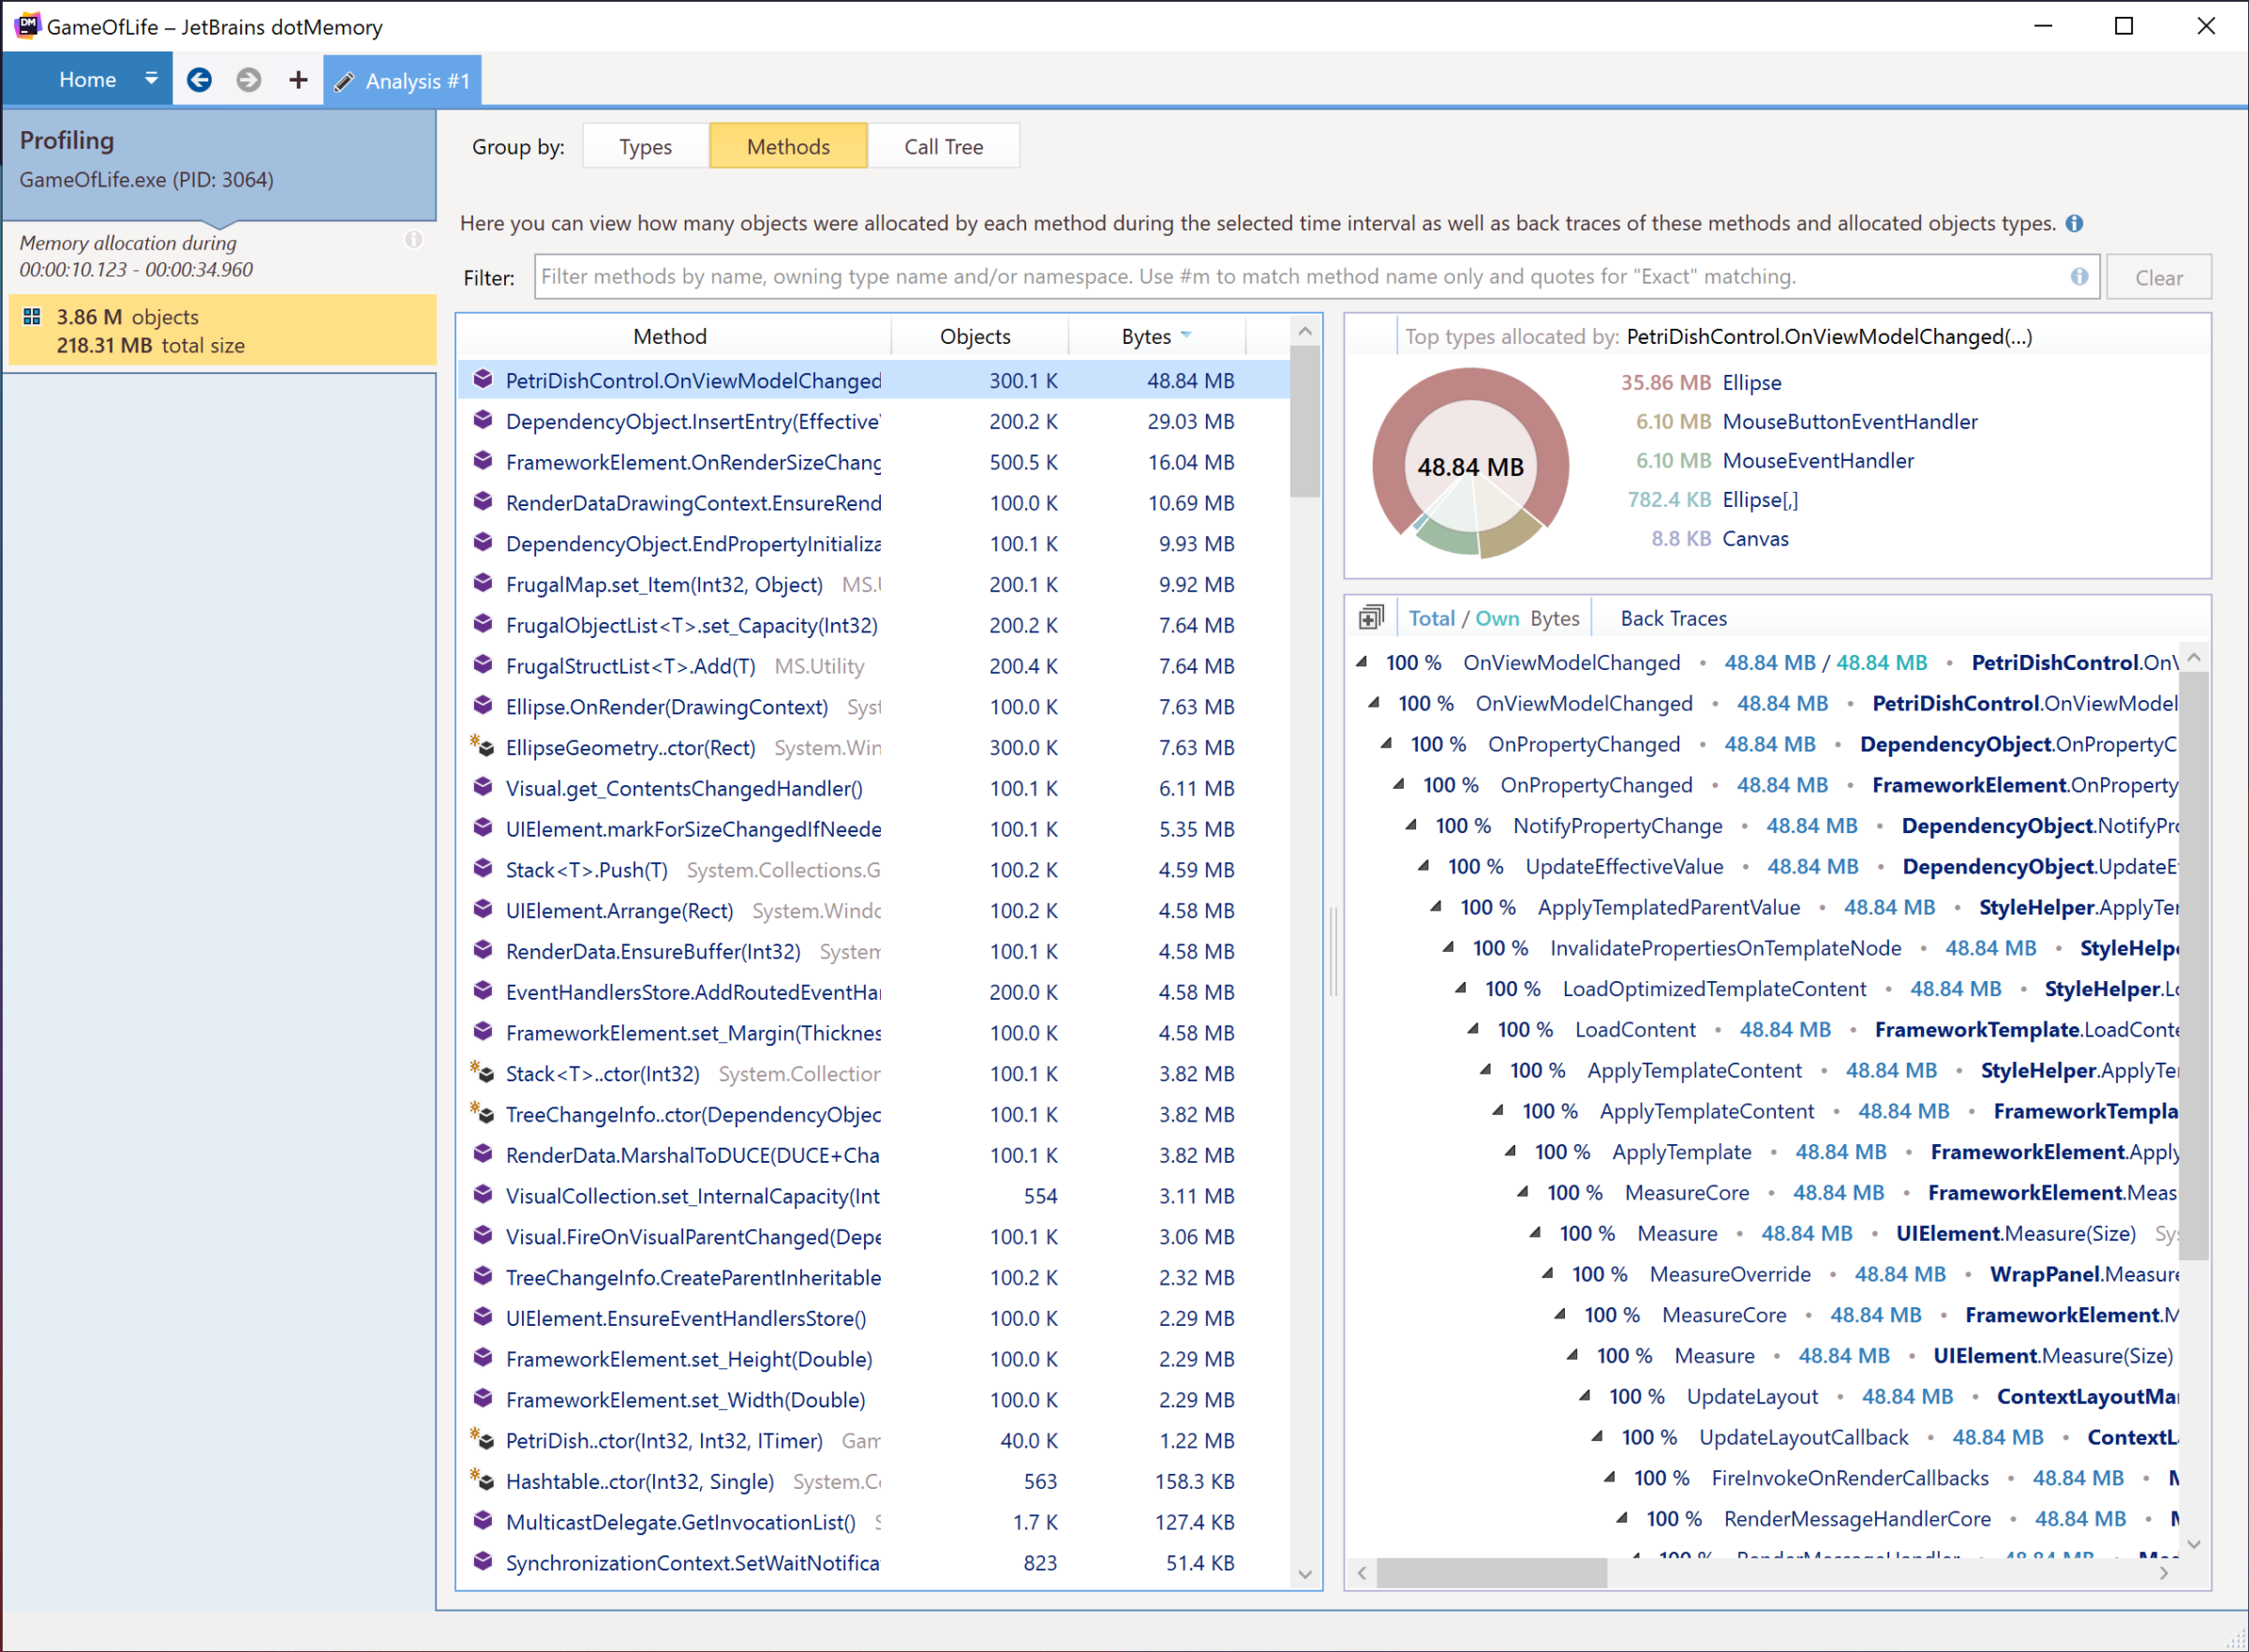
Task: Select Types grouping option
Action: point(645,147)
